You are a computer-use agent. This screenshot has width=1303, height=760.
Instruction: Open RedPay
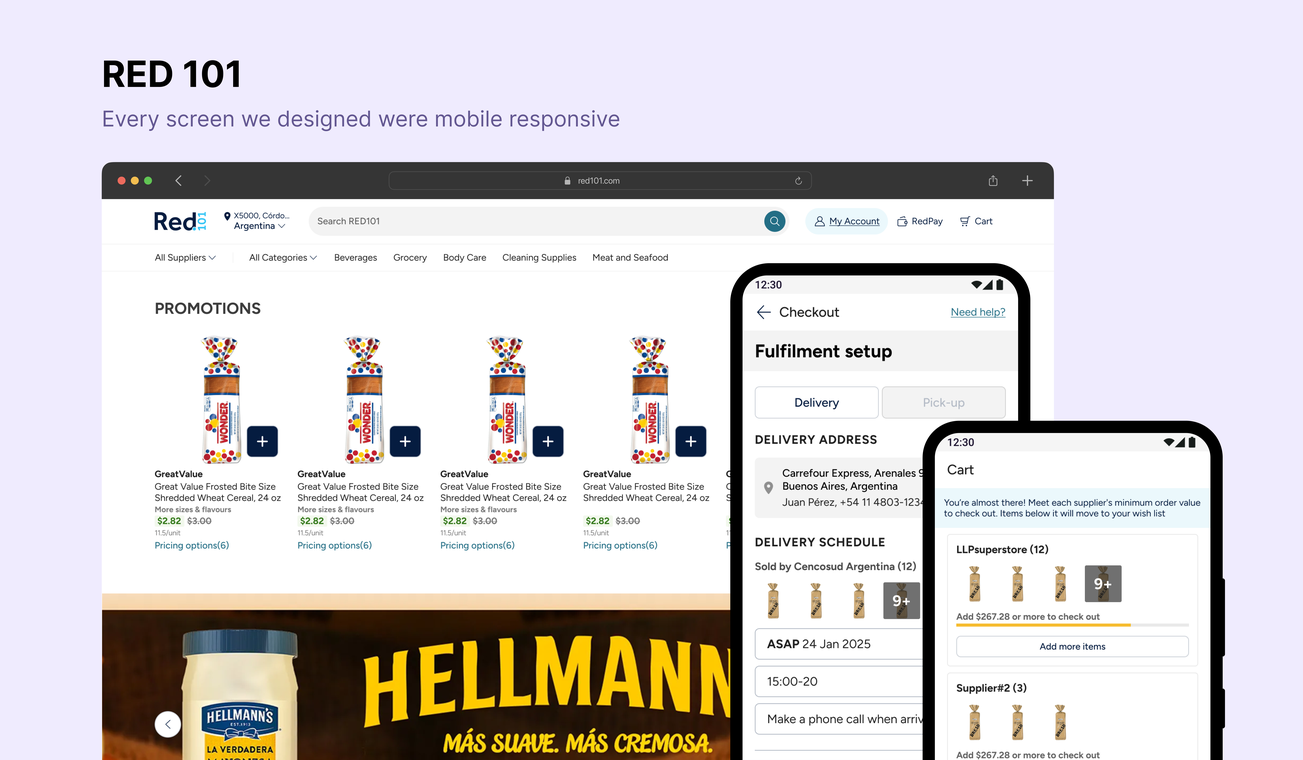click(x=920, y=221)
